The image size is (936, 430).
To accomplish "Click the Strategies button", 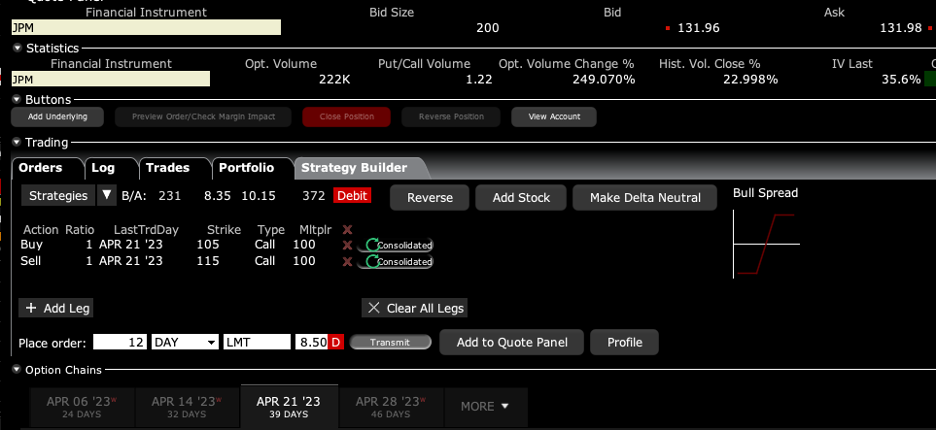I will point(58,195).
